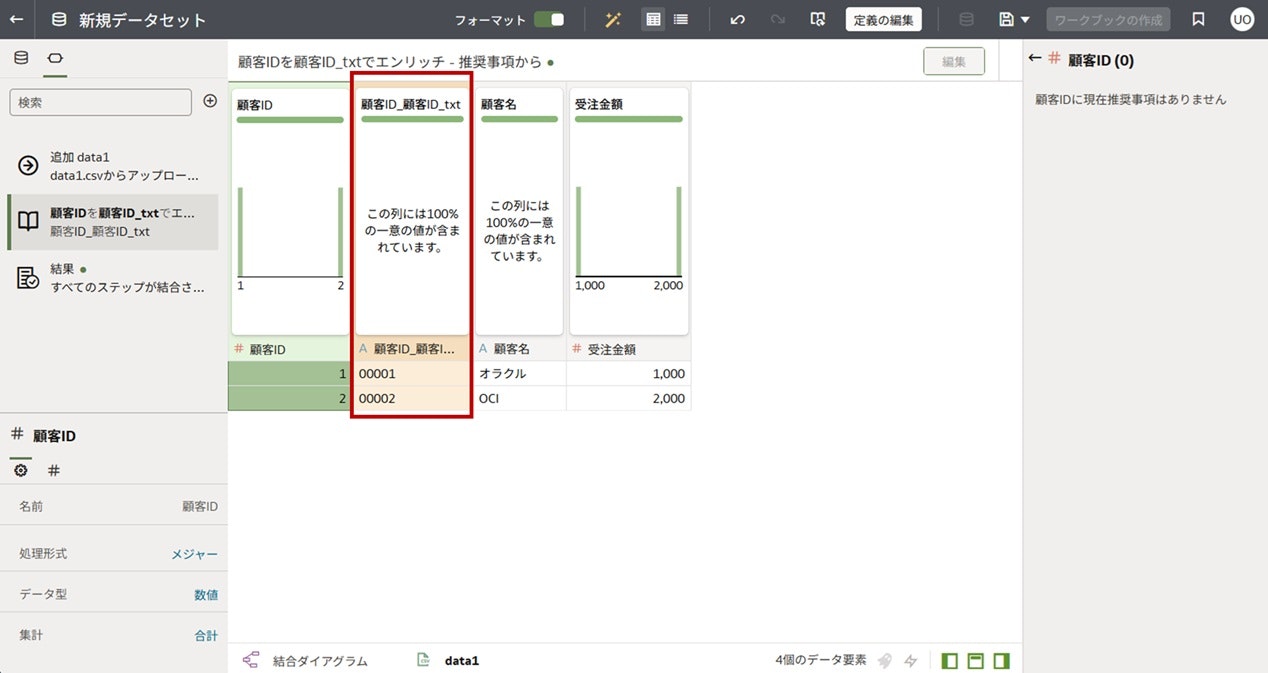Undo the last step
1268x673 pixels.
click(738, 19)
